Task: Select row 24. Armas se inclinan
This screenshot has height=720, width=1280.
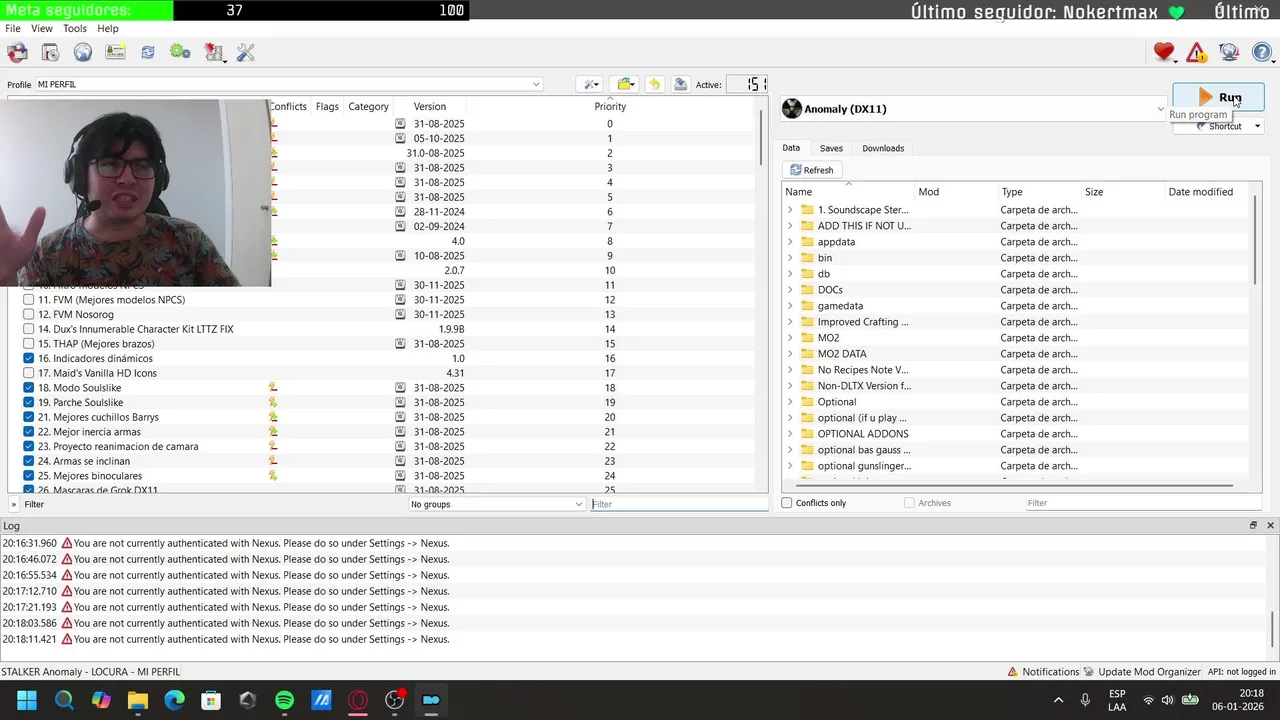Action: pyautogui.click(x=388, y=461)
